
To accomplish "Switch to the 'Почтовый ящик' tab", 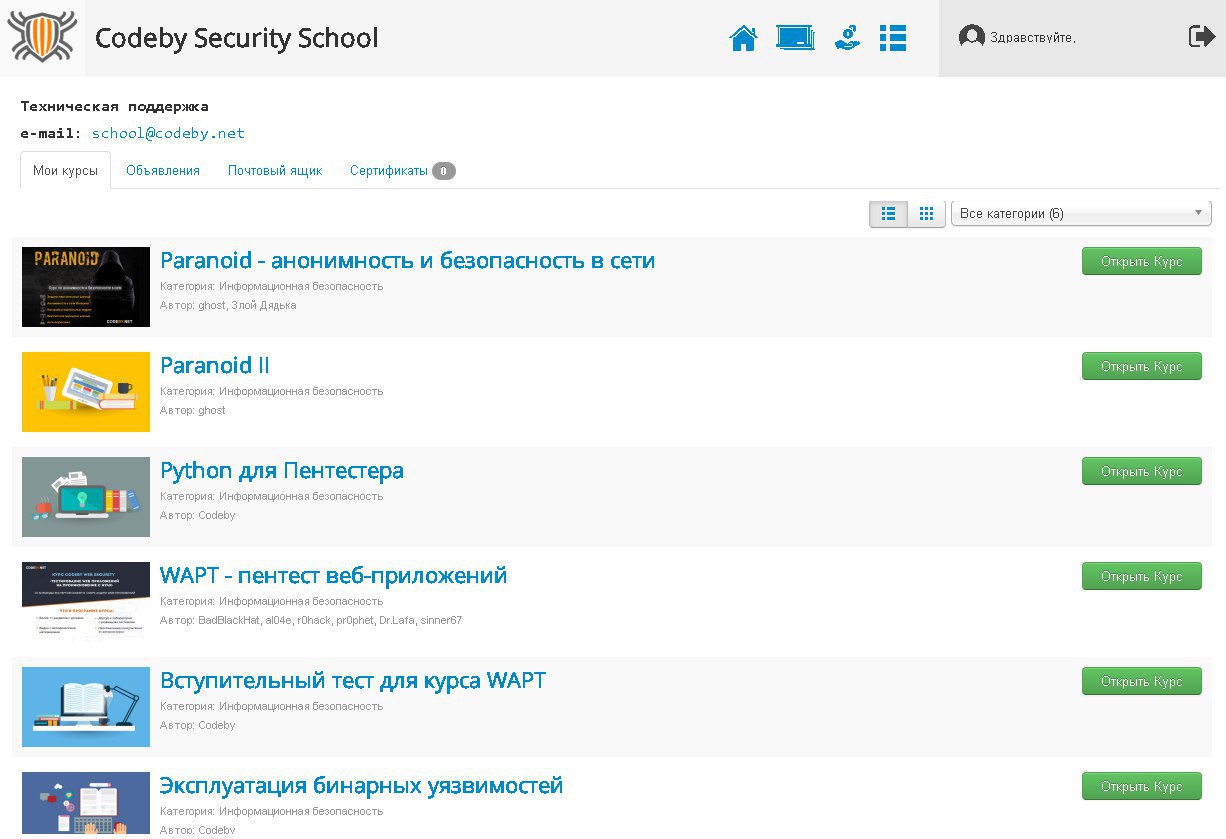I will [x=275, y=171].
